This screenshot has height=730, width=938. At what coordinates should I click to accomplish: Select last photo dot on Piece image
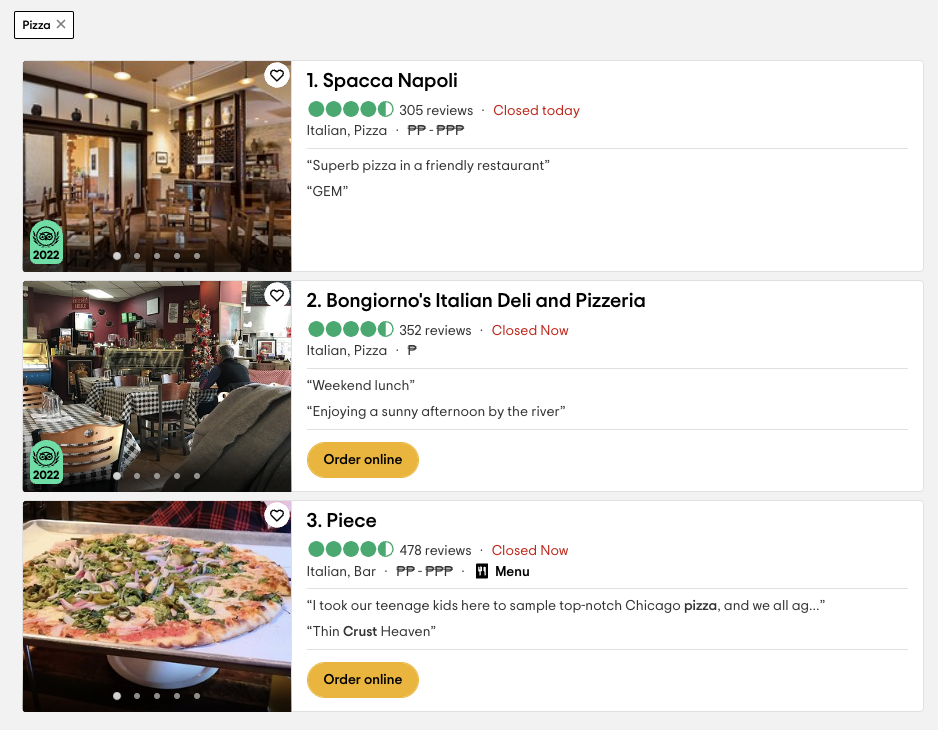(197, 696)
